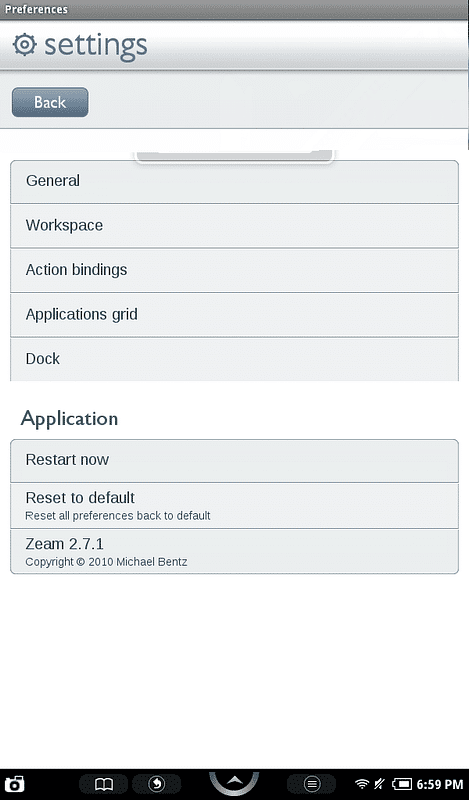Select Reset to default option
The width and height of the screenshot is (469, 800).
tap(234, 506)
